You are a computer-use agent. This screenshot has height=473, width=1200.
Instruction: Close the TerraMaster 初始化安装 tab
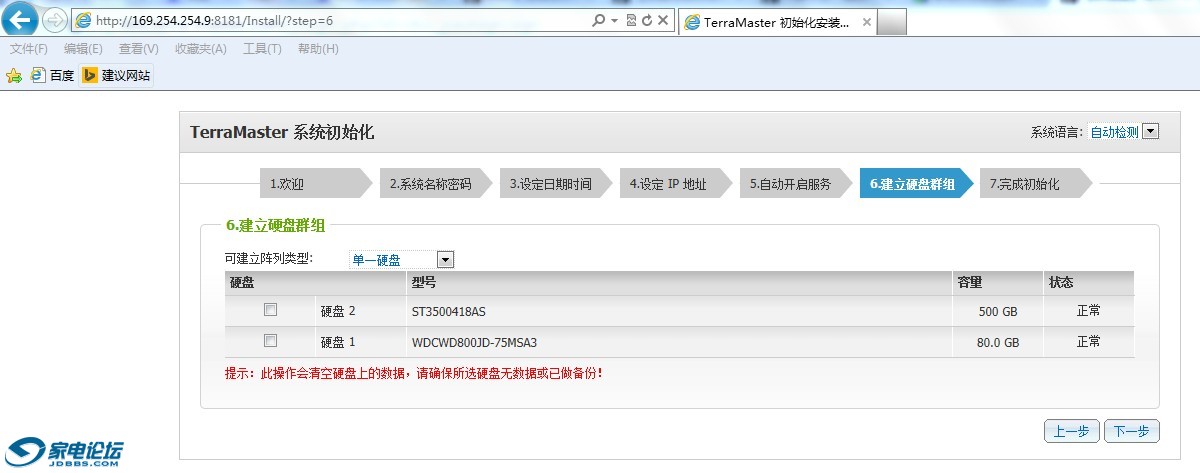(x=866, y=21)
